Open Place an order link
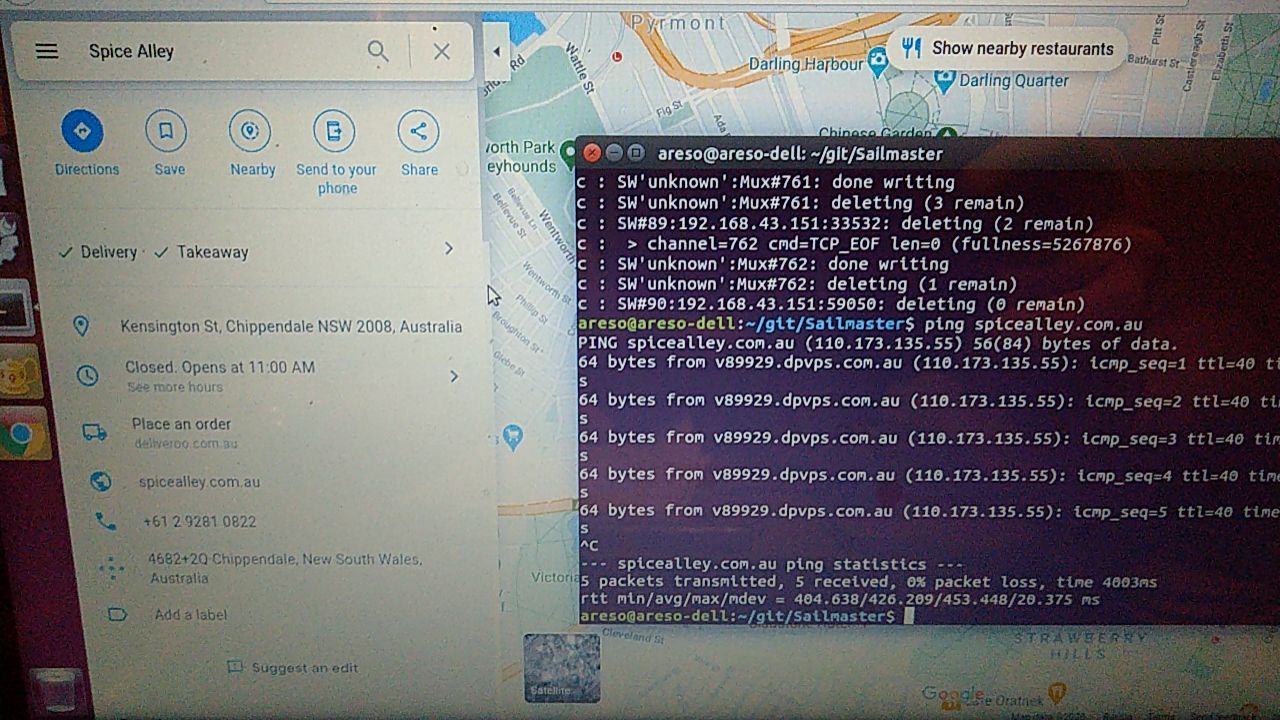The height and width of the screenshot is (720, 1280). (181, 424)
